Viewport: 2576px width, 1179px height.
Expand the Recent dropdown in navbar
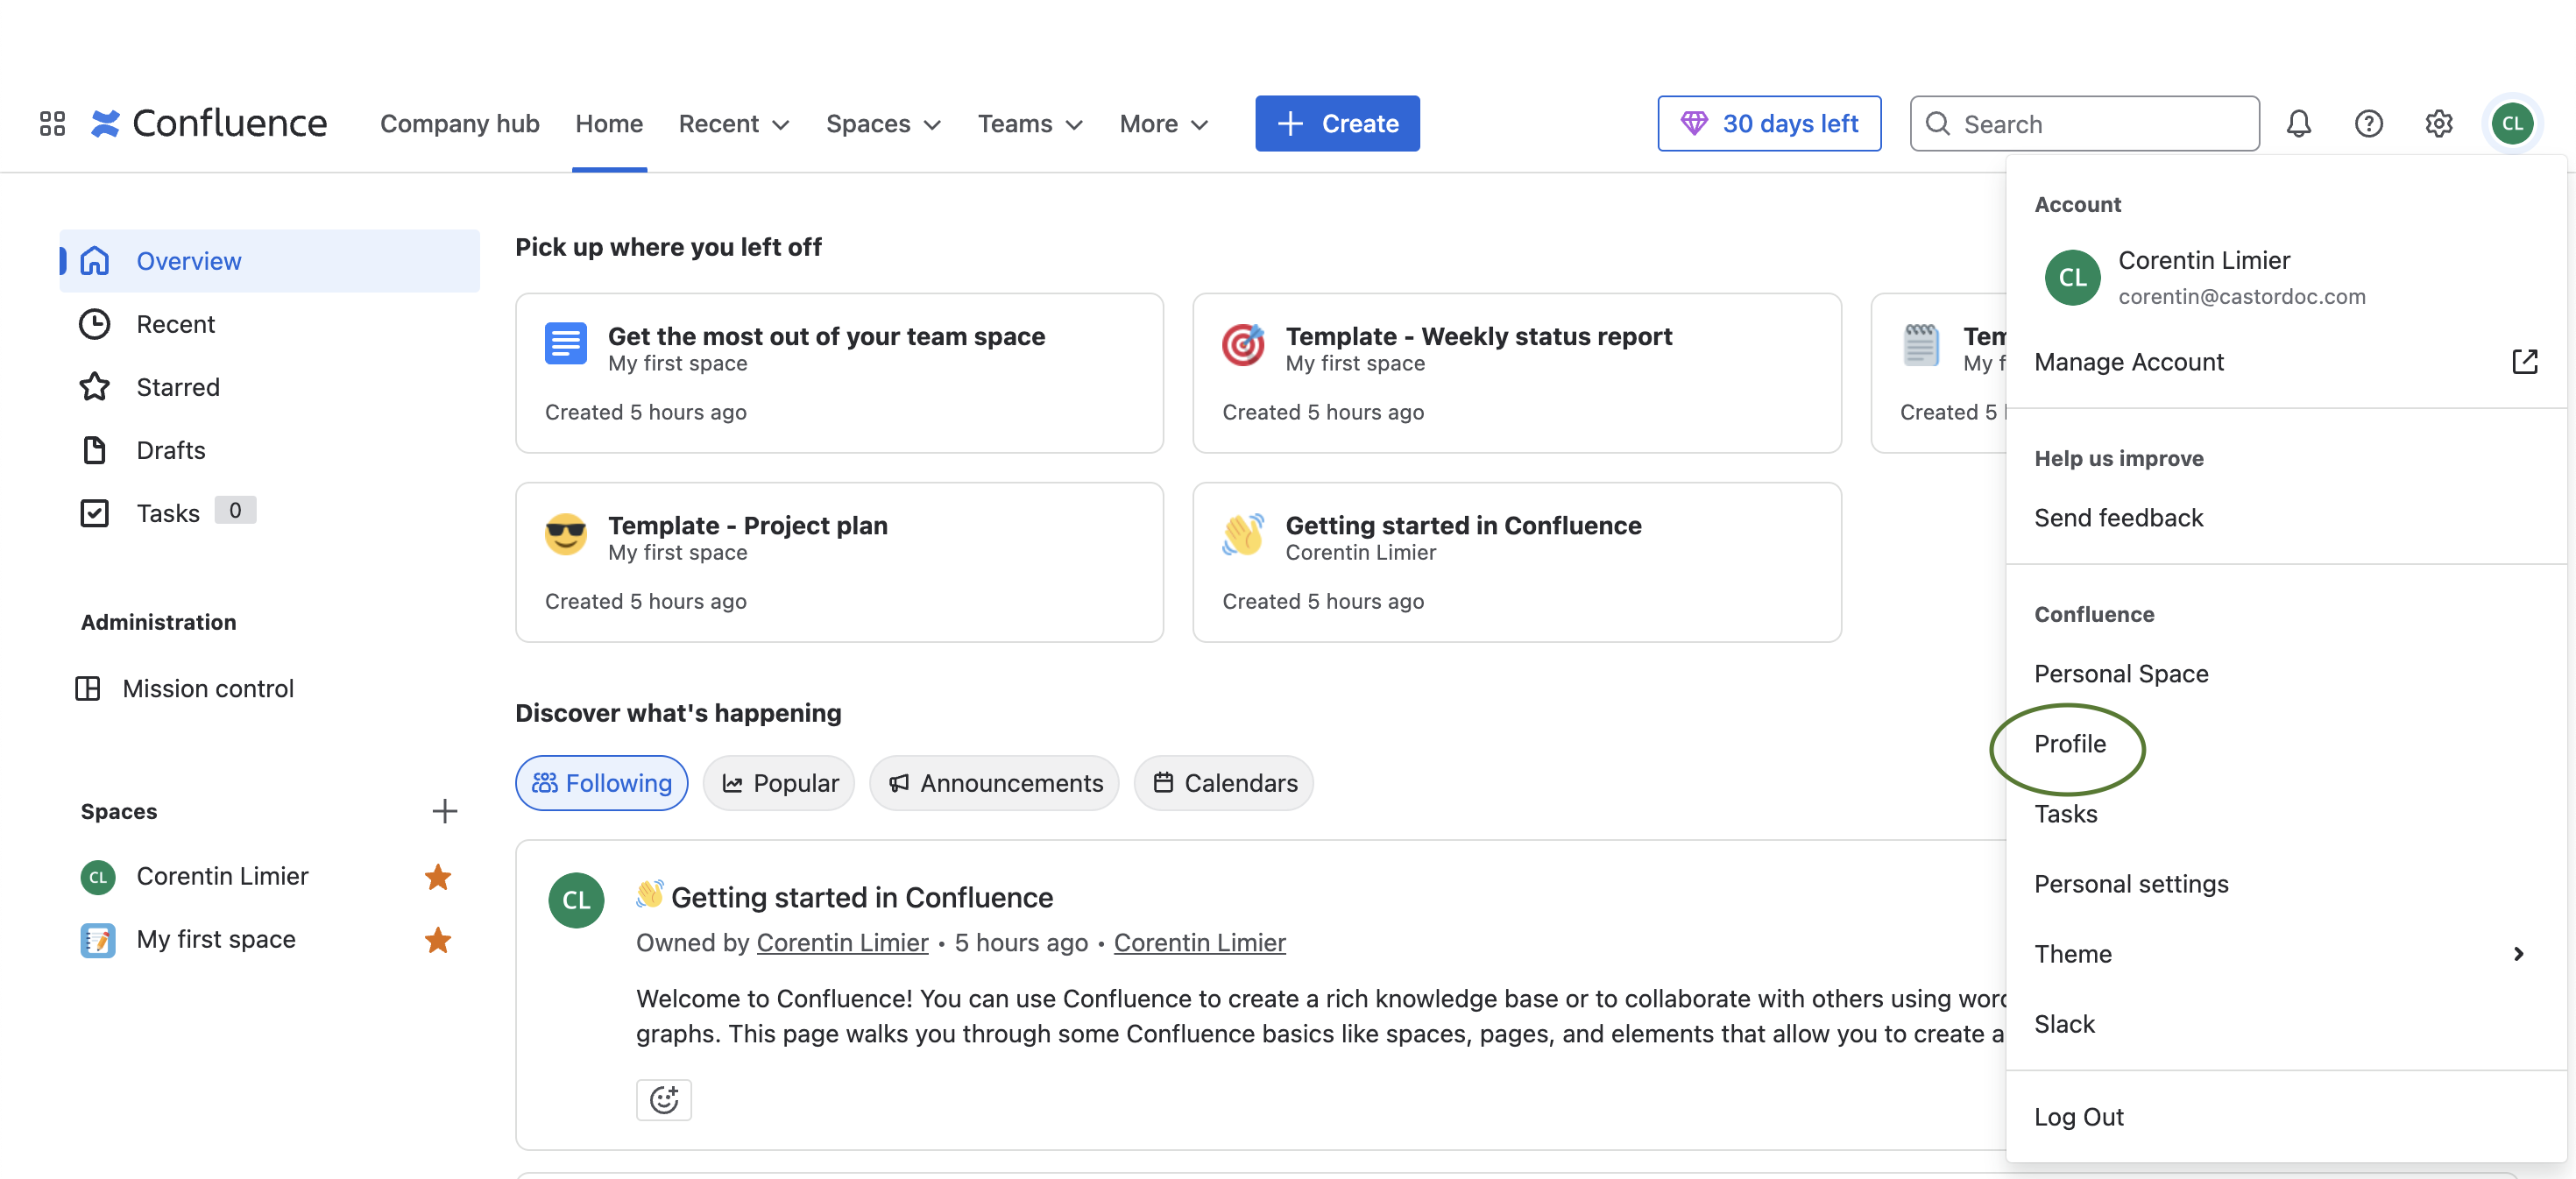[734, 123]
